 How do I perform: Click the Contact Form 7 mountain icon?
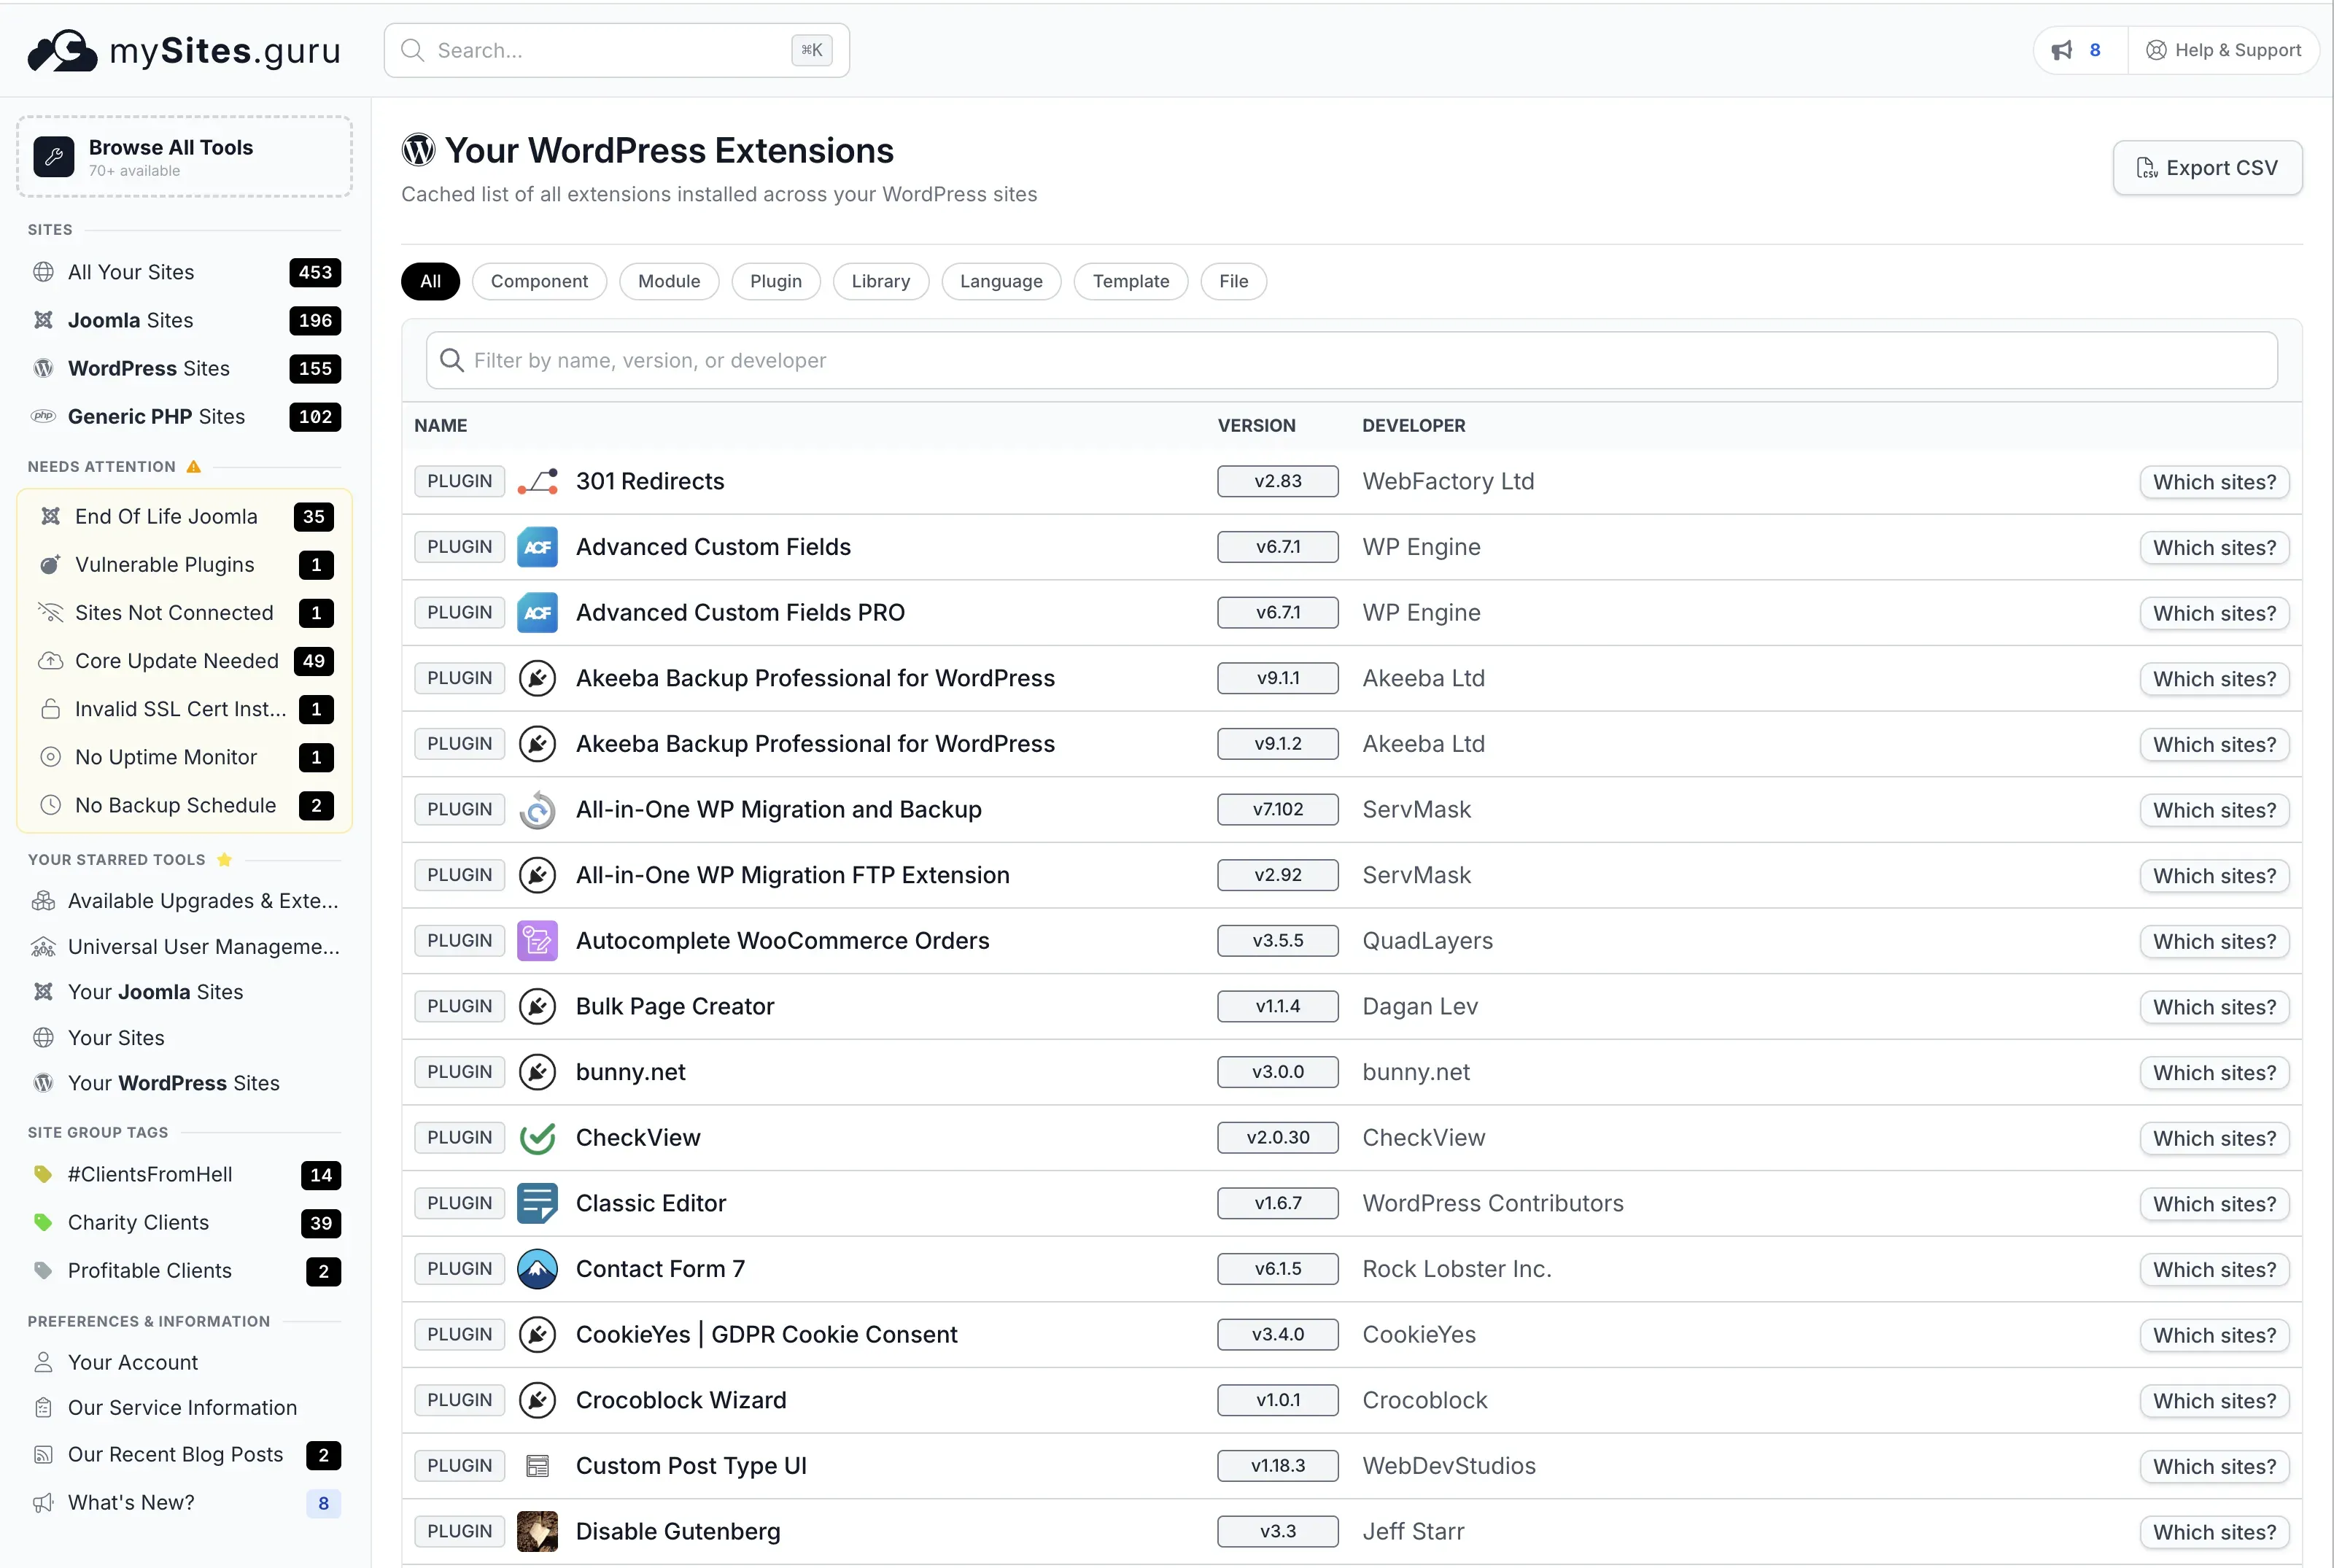coord(537,1268)
